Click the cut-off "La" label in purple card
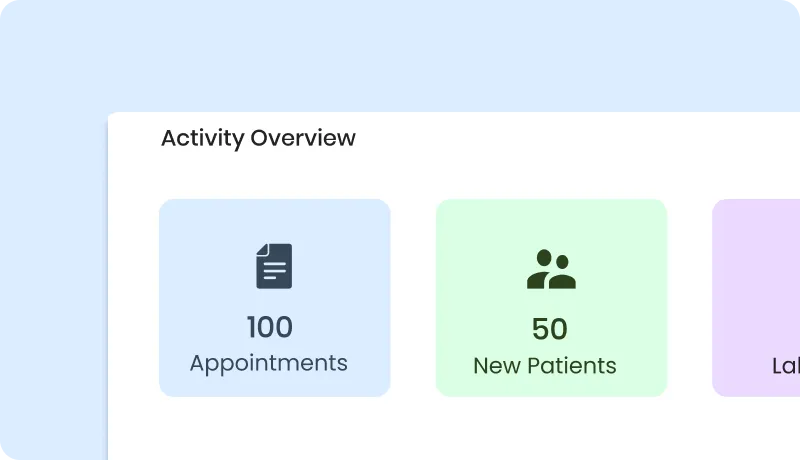 [x=784, y=366]
